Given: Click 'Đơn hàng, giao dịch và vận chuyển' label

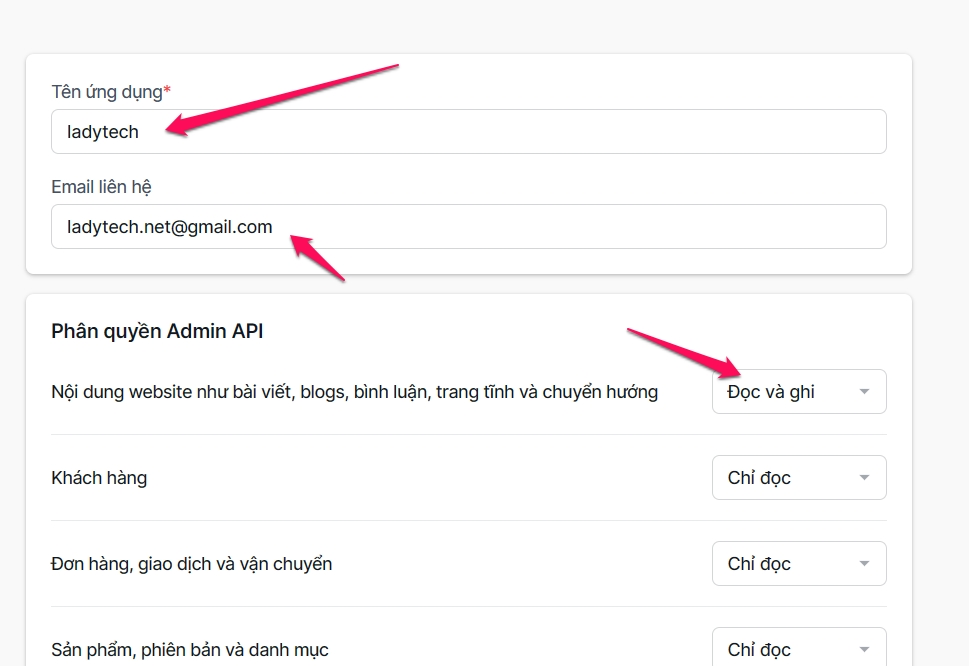Looking at the screenshot, I should (191, 564).
